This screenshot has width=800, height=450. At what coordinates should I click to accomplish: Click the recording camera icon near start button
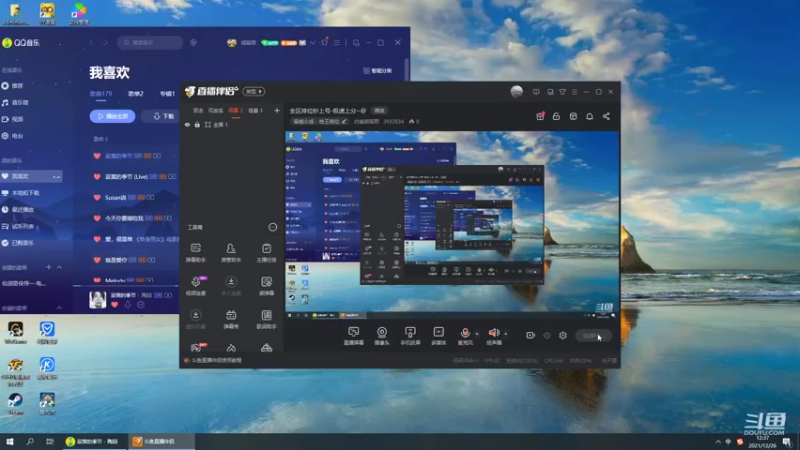pos(531,335)
